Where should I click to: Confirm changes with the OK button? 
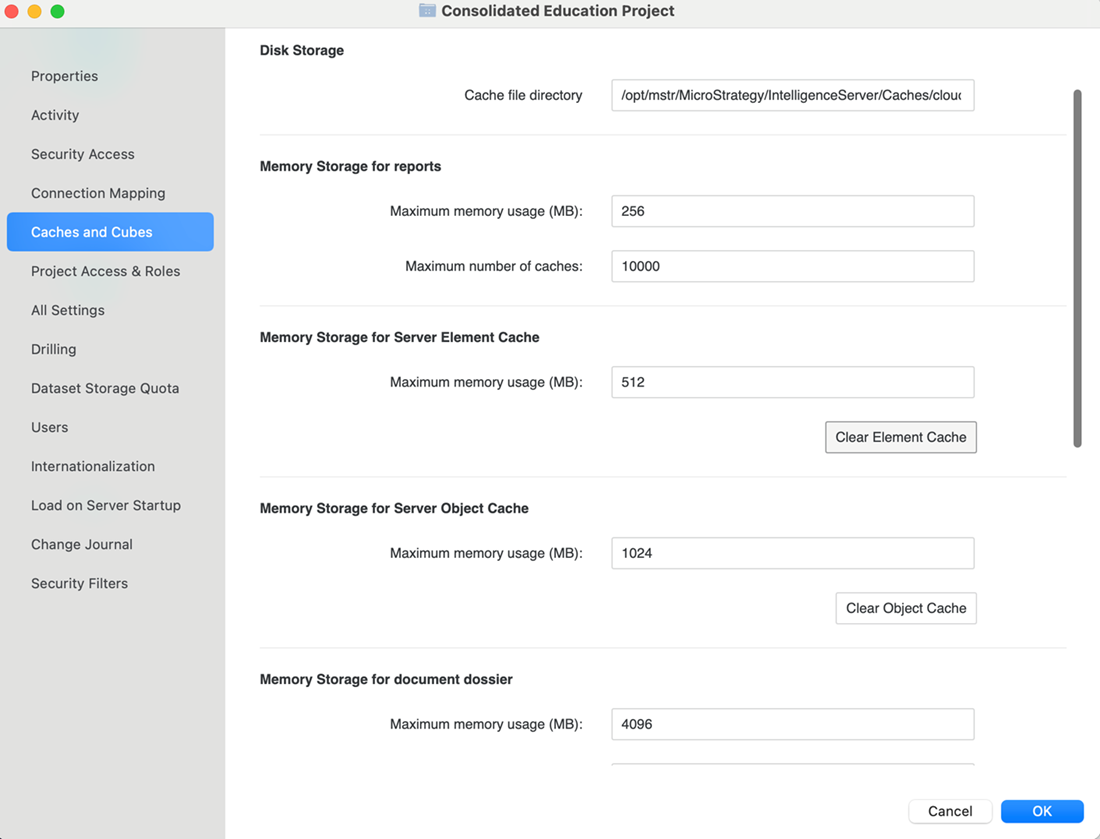1042,811
